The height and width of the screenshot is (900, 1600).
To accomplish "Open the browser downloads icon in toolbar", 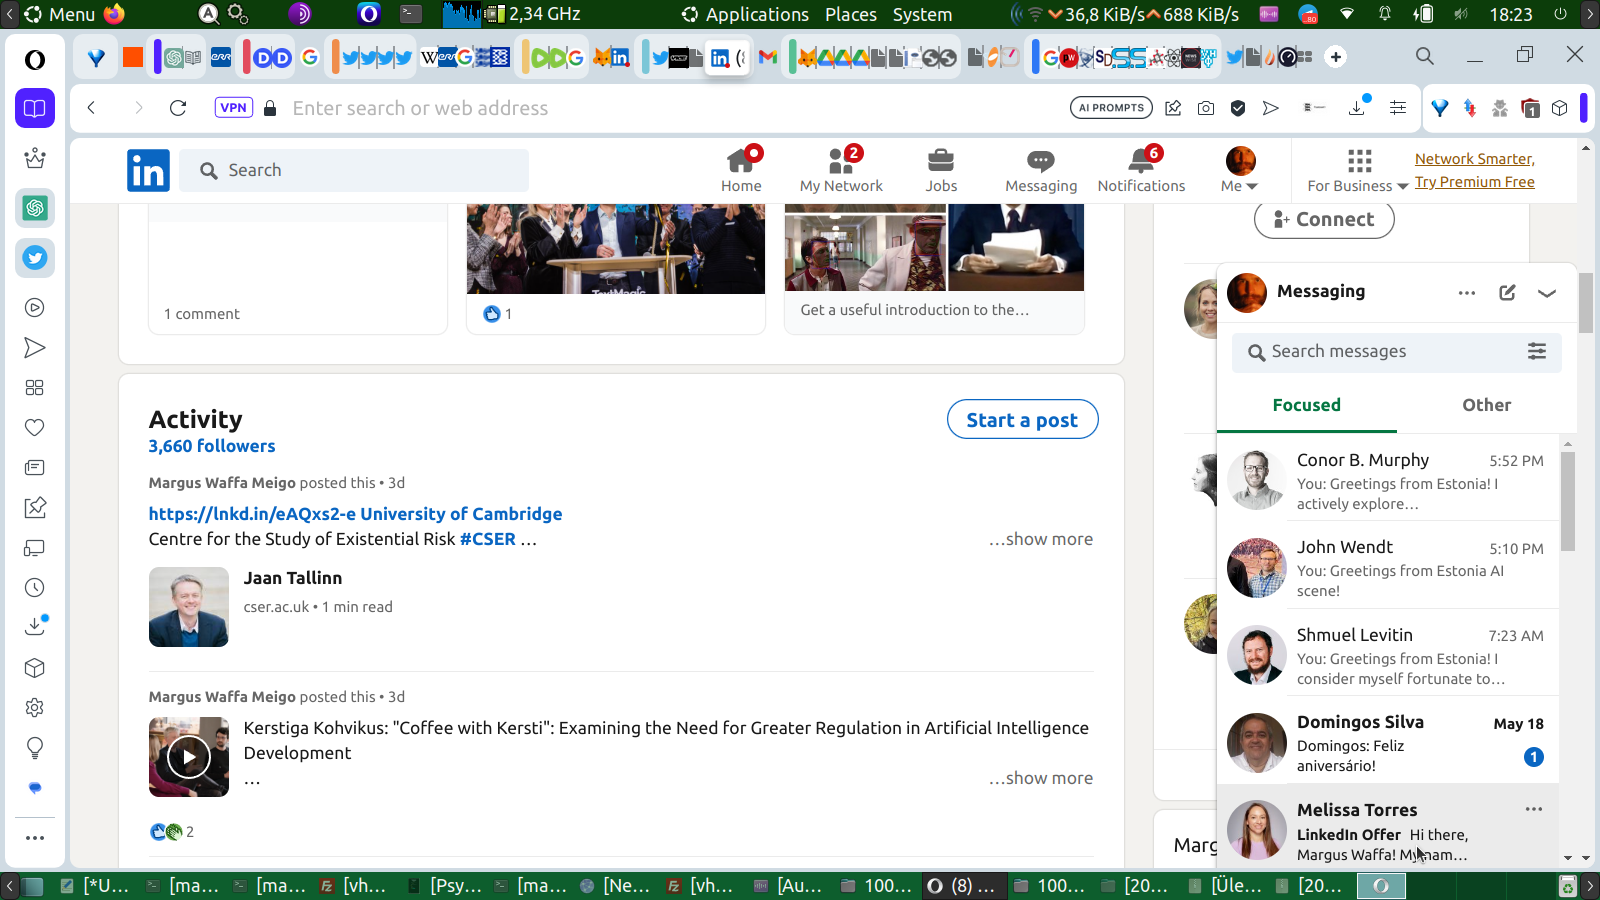I will click(x=1357, y=107).
